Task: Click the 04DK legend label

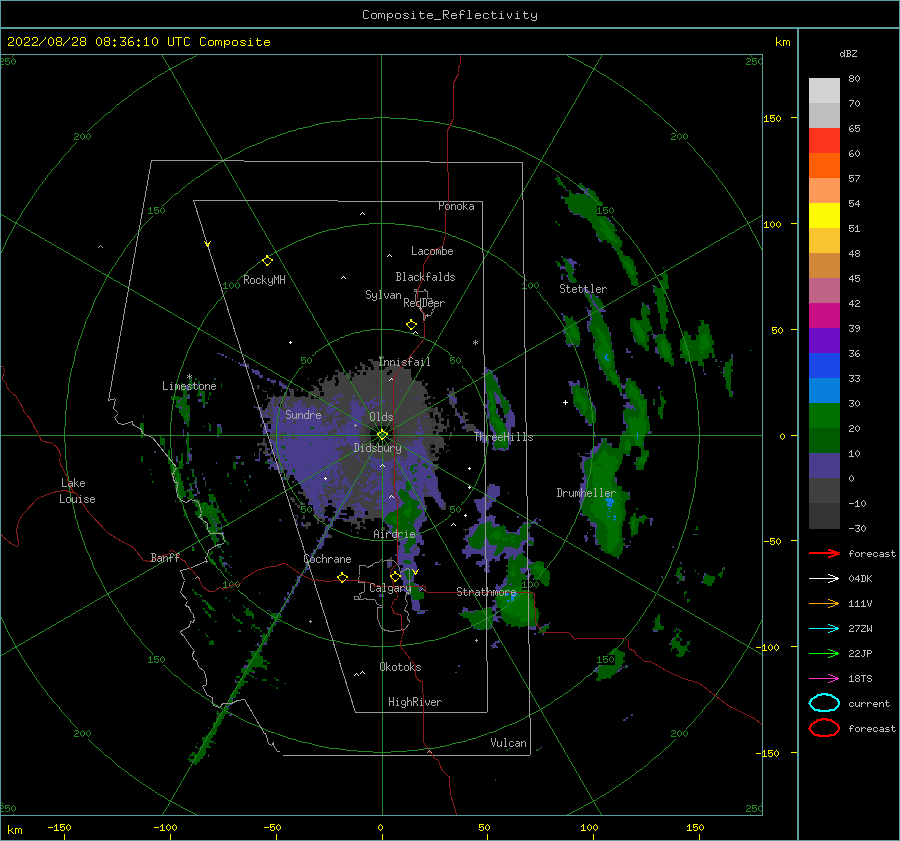Action: 860,578
